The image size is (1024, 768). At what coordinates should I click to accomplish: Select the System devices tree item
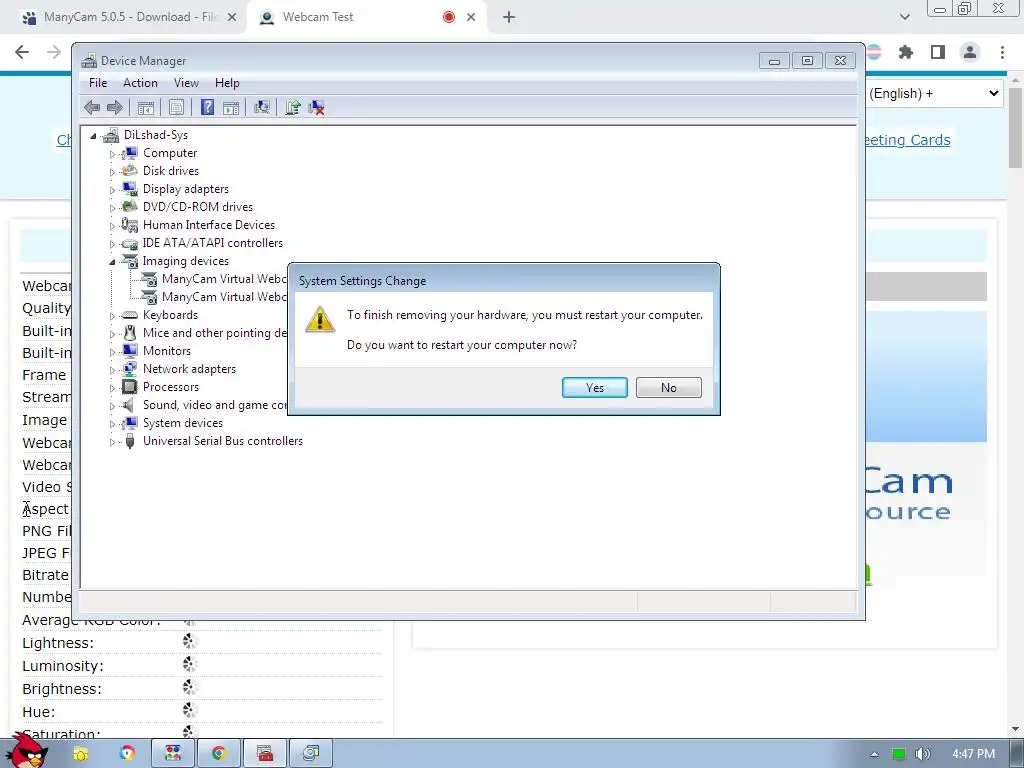[x=183, y=423]
